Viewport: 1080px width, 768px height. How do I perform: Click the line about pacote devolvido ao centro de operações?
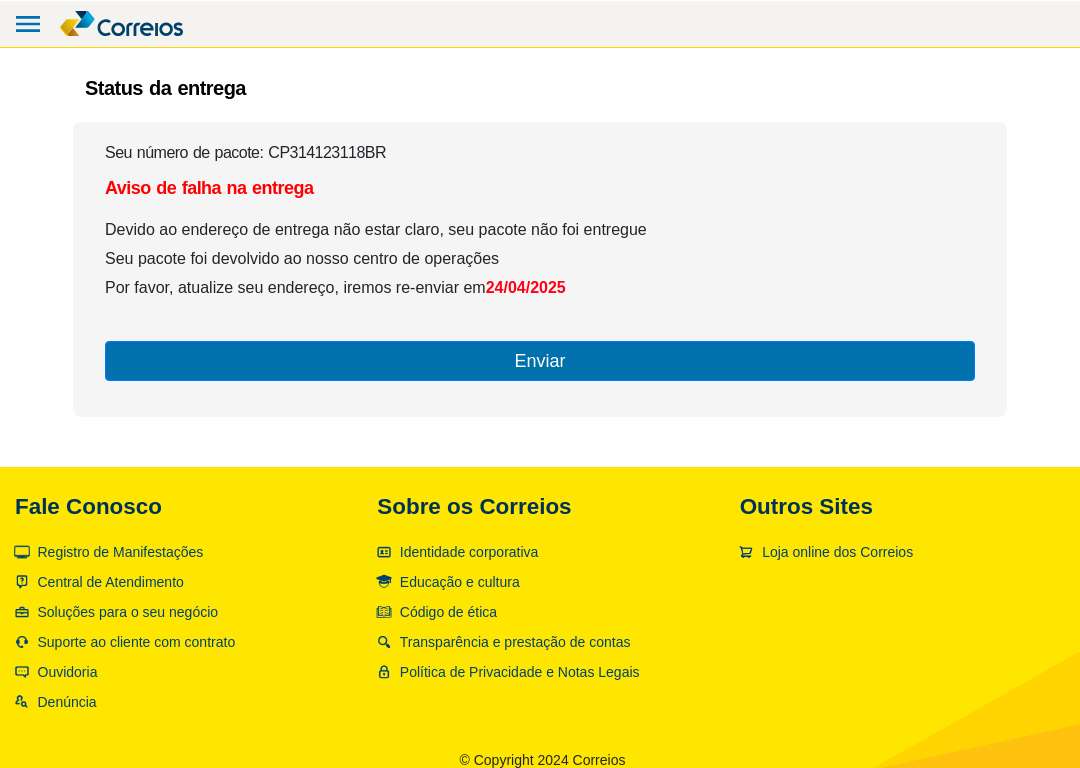[x=302, y=259]
